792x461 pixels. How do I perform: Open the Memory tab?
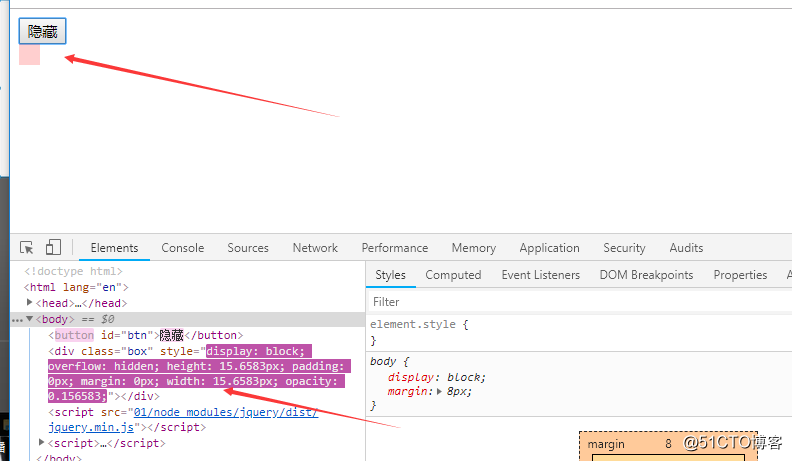click(474, 248)
